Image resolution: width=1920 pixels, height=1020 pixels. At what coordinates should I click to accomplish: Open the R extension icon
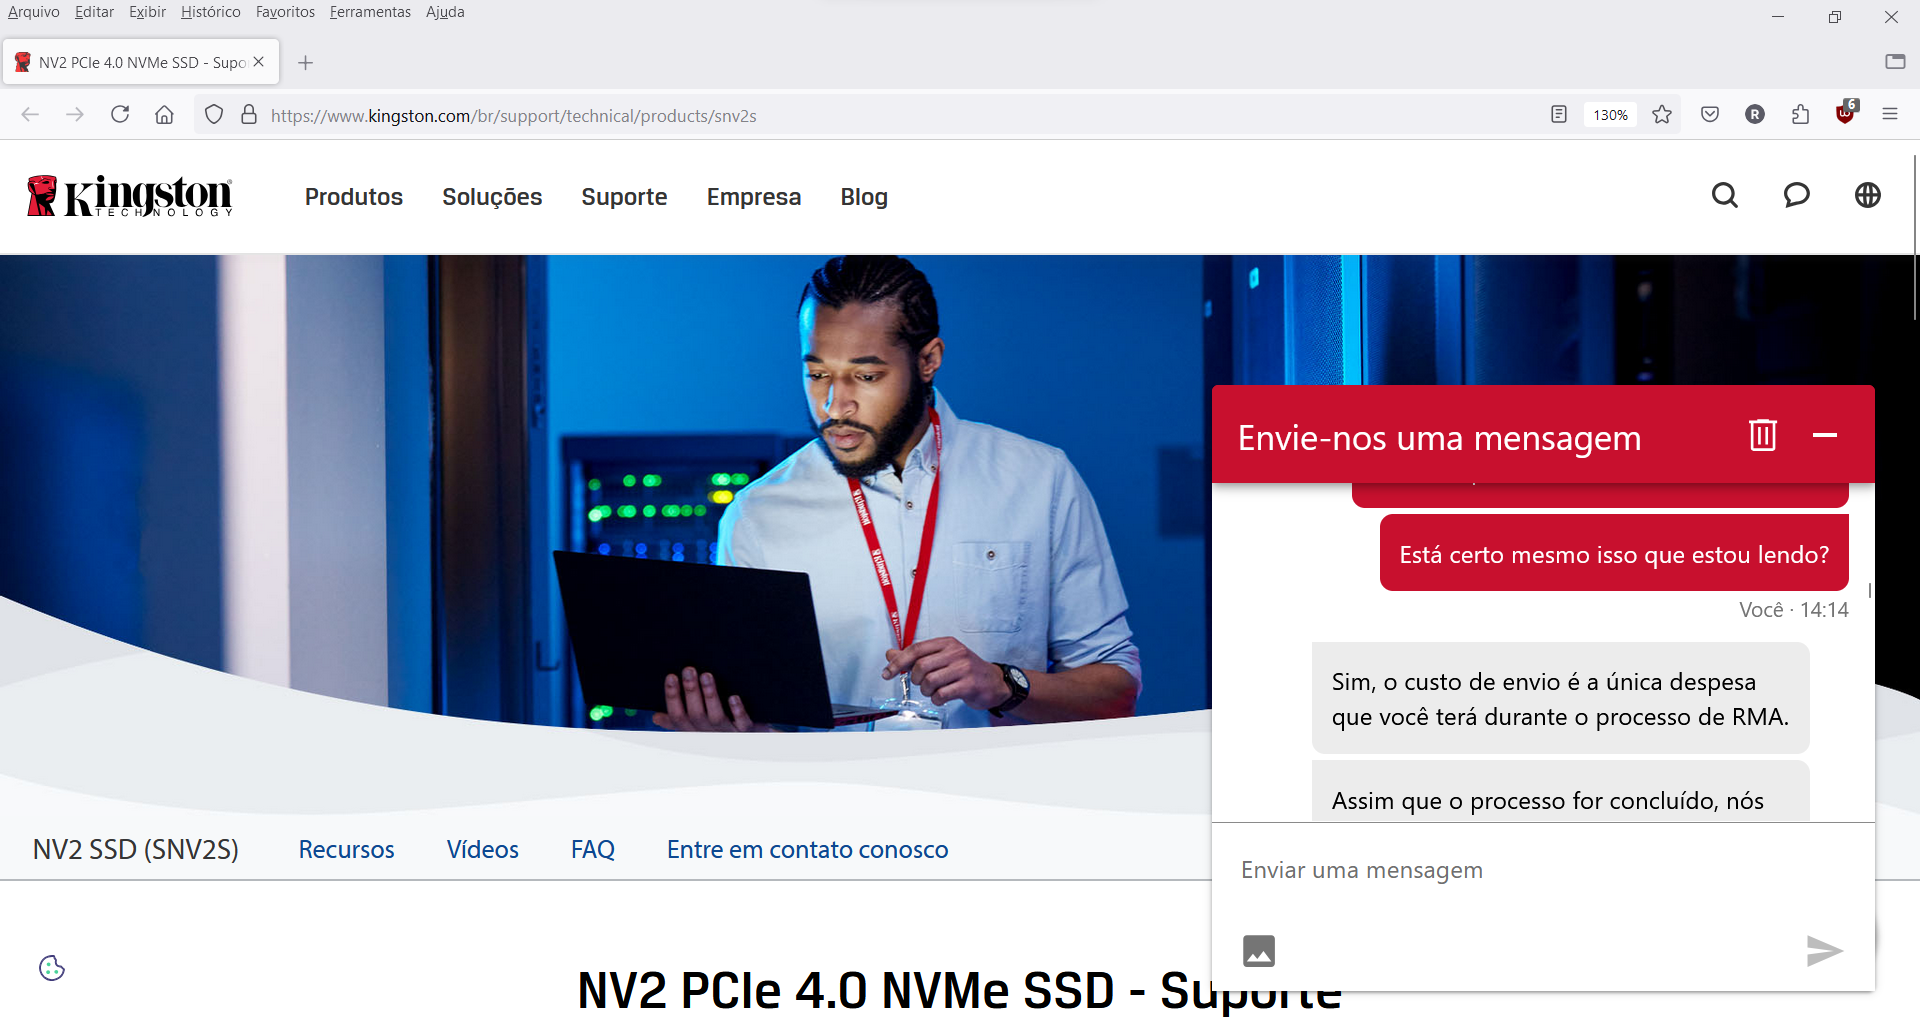click(1755, 115)
